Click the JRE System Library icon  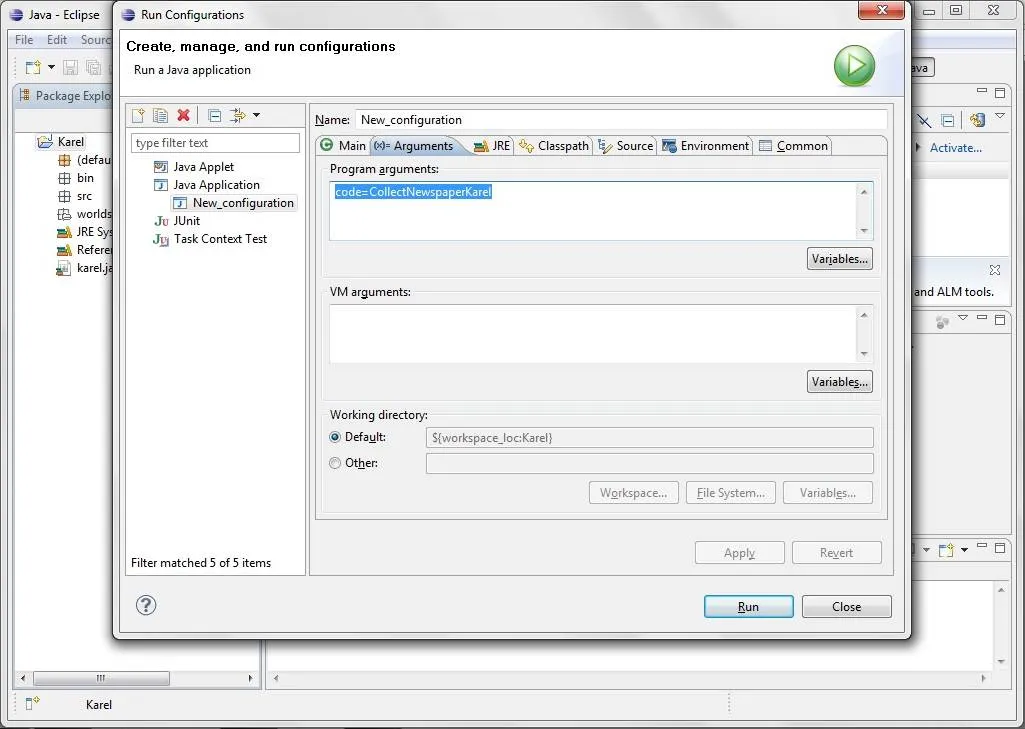point(64,232)
